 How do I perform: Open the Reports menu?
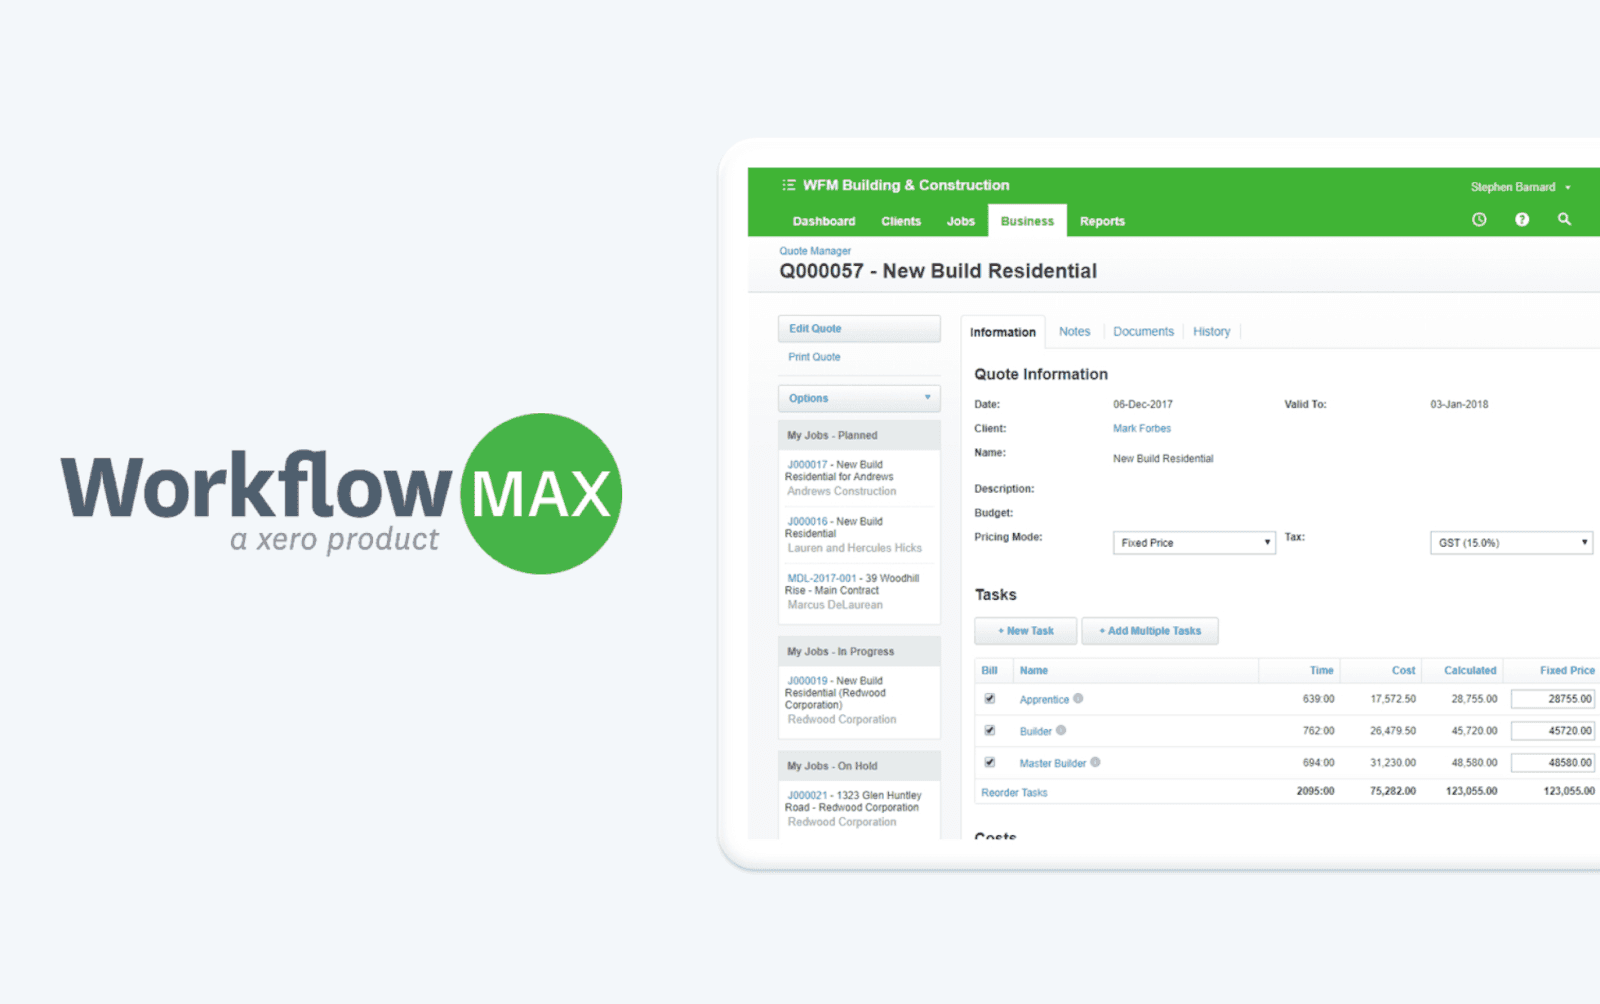tap(1102, 221)
